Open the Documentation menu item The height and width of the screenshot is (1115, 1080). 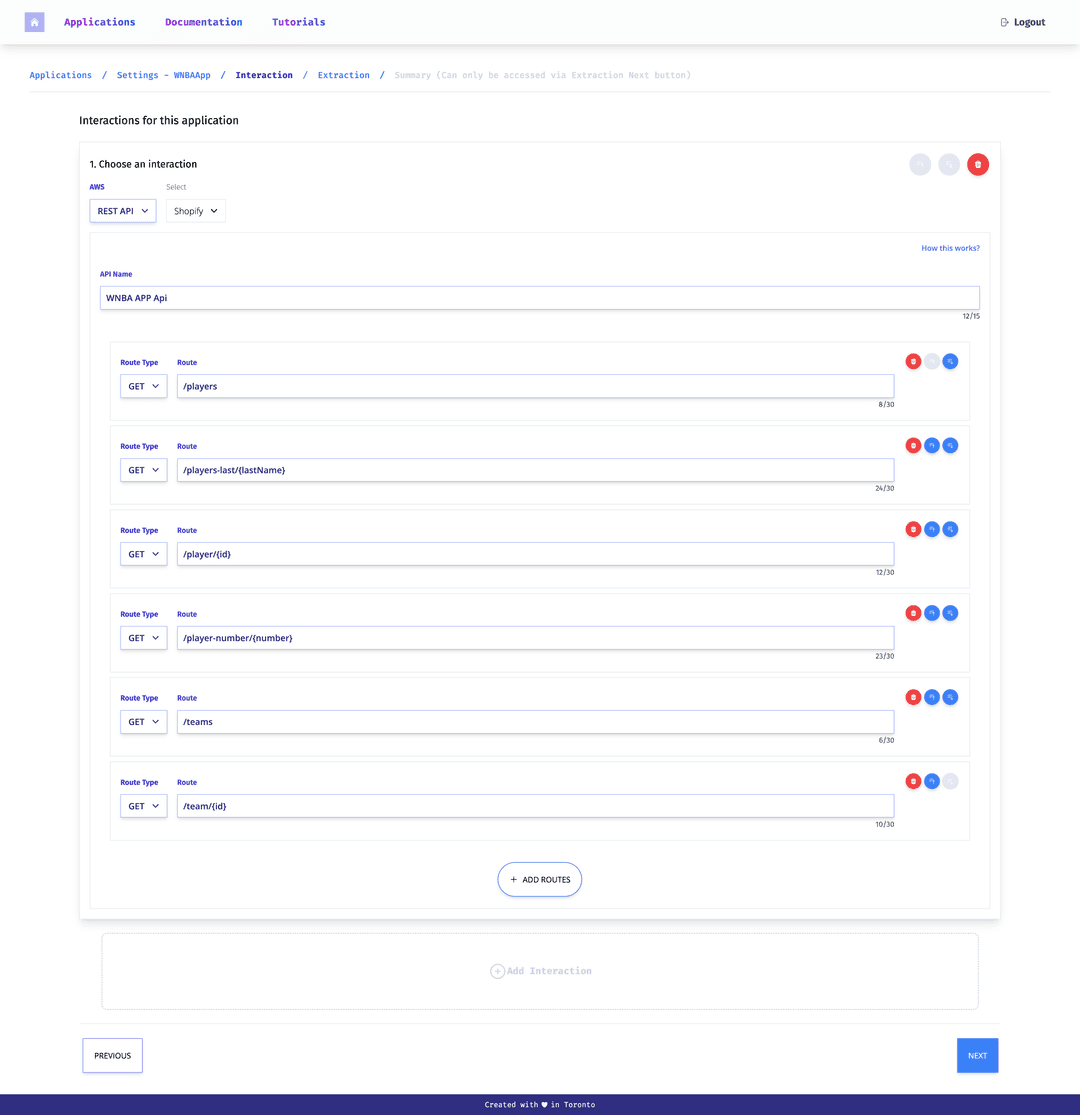[203, 22]
